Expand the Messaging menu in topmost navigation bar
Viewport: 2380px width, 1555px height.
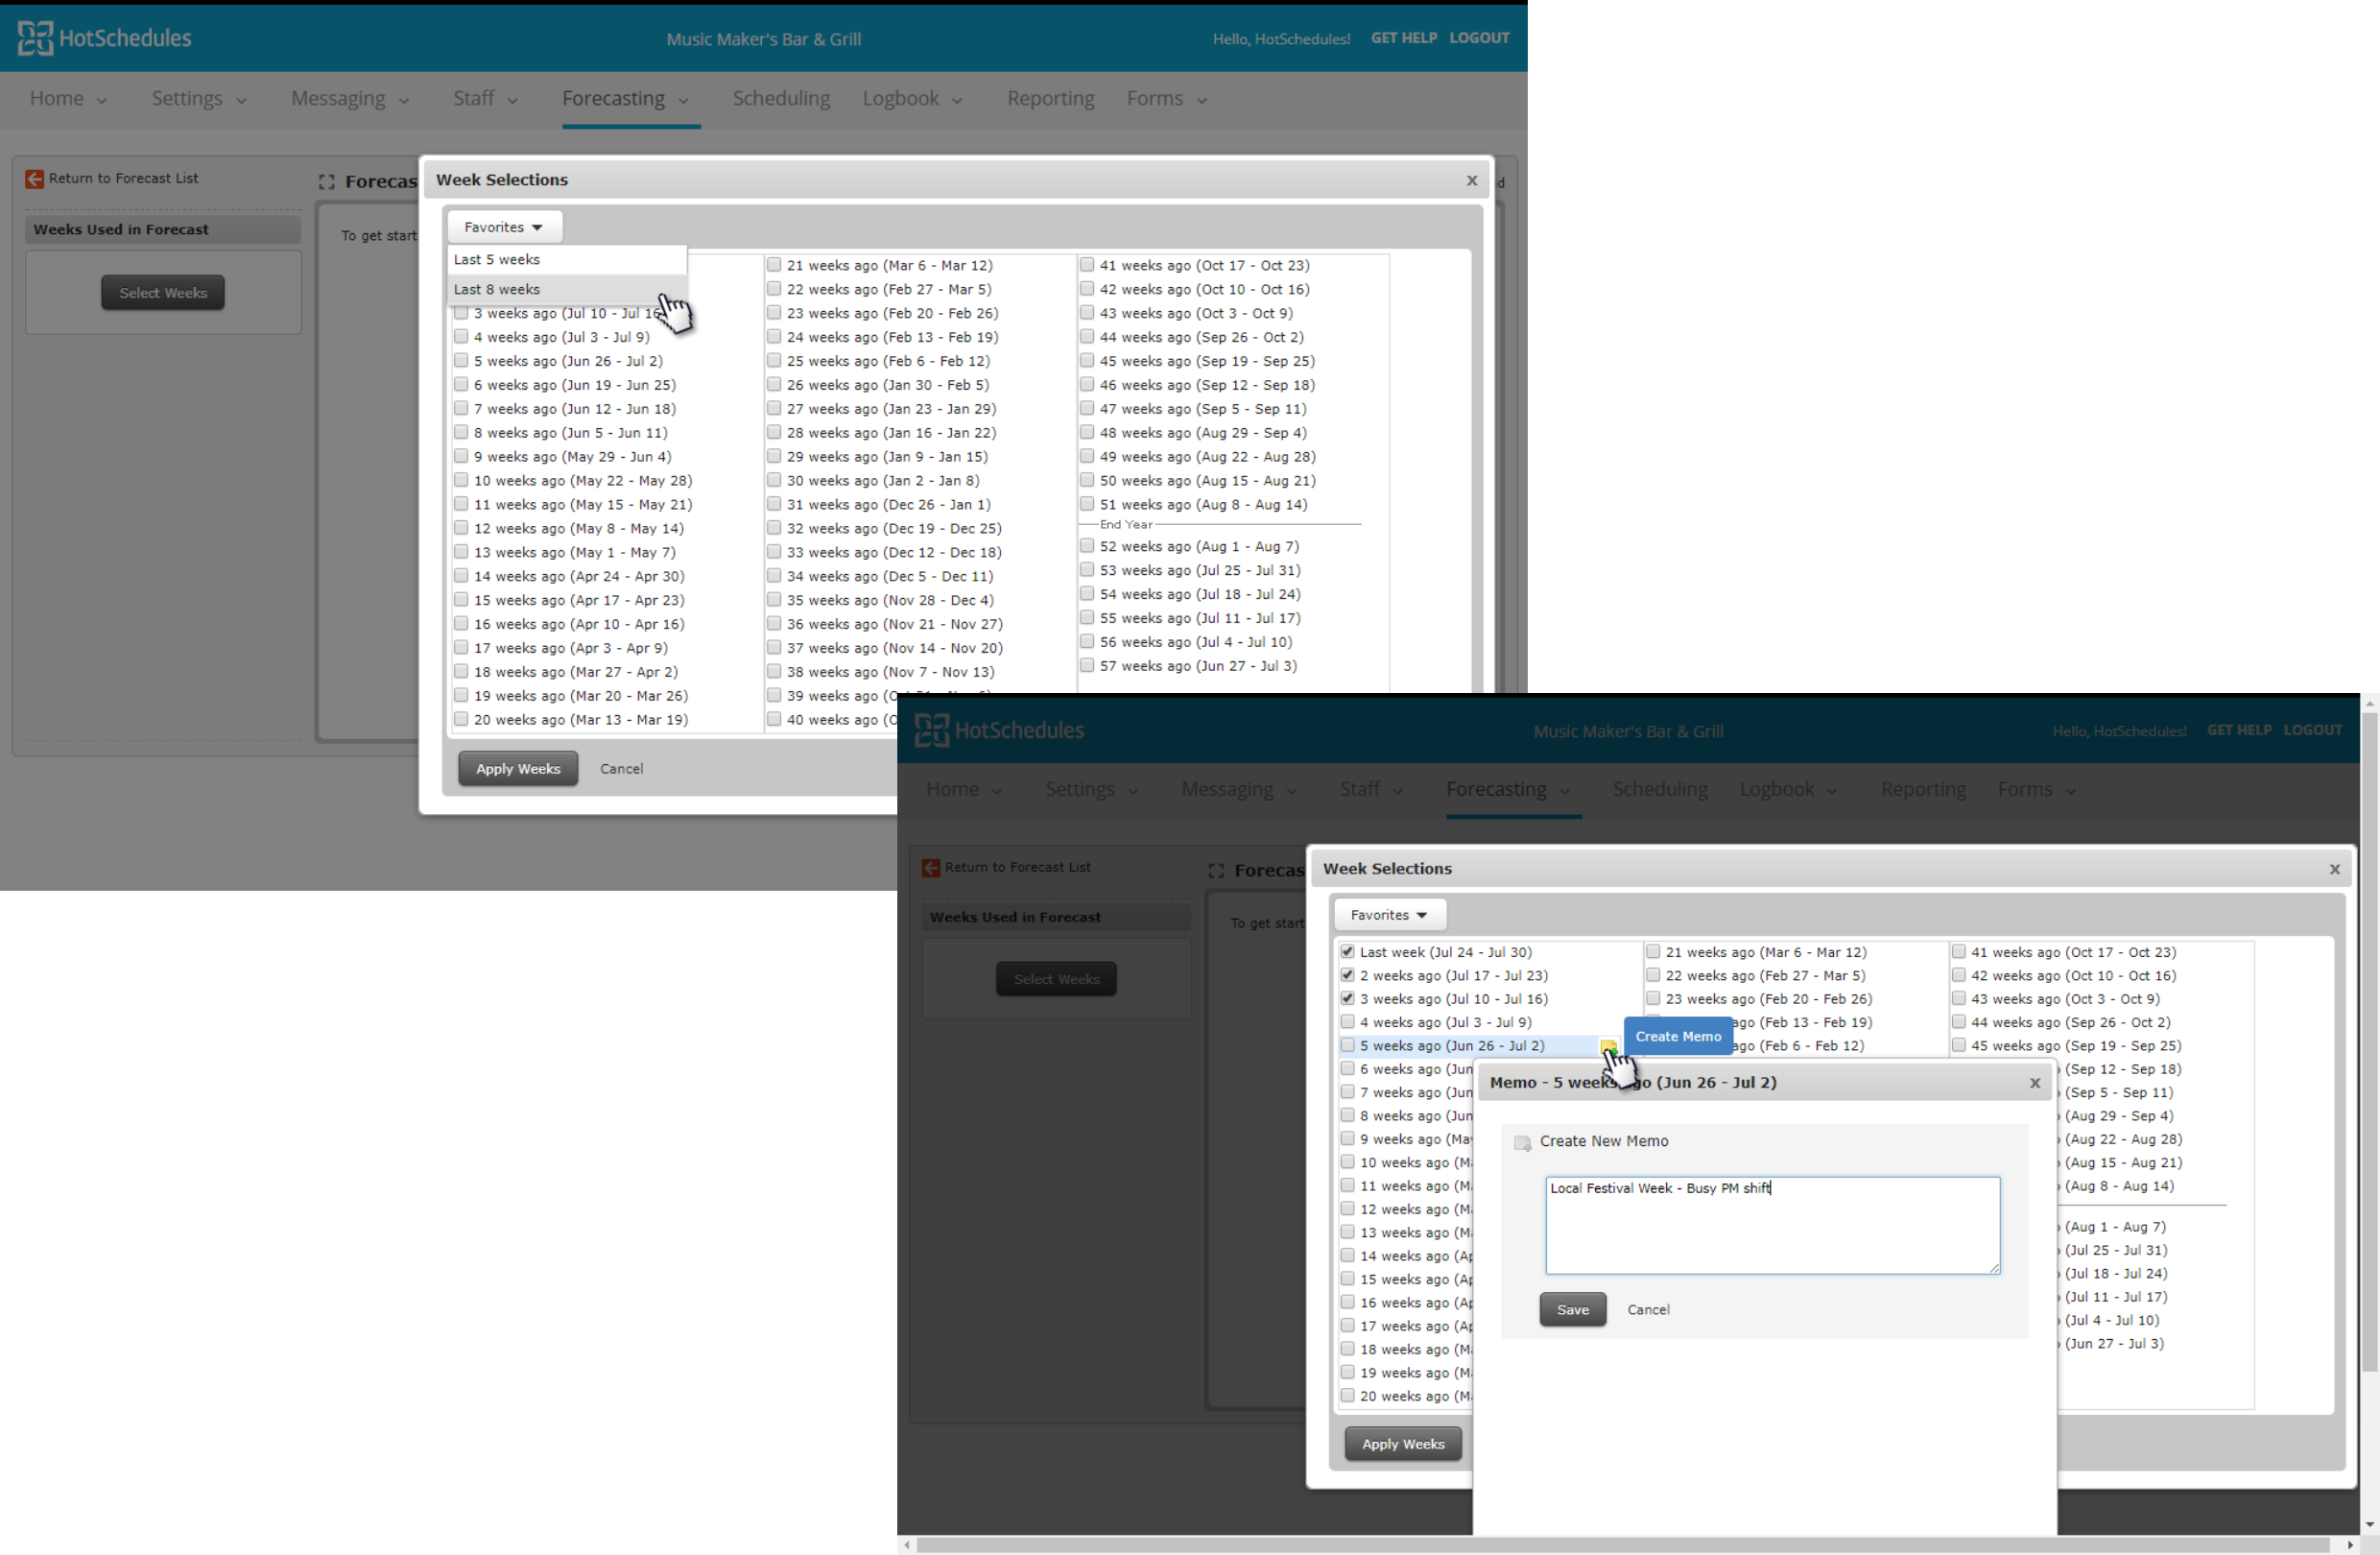tap(350, 99)
